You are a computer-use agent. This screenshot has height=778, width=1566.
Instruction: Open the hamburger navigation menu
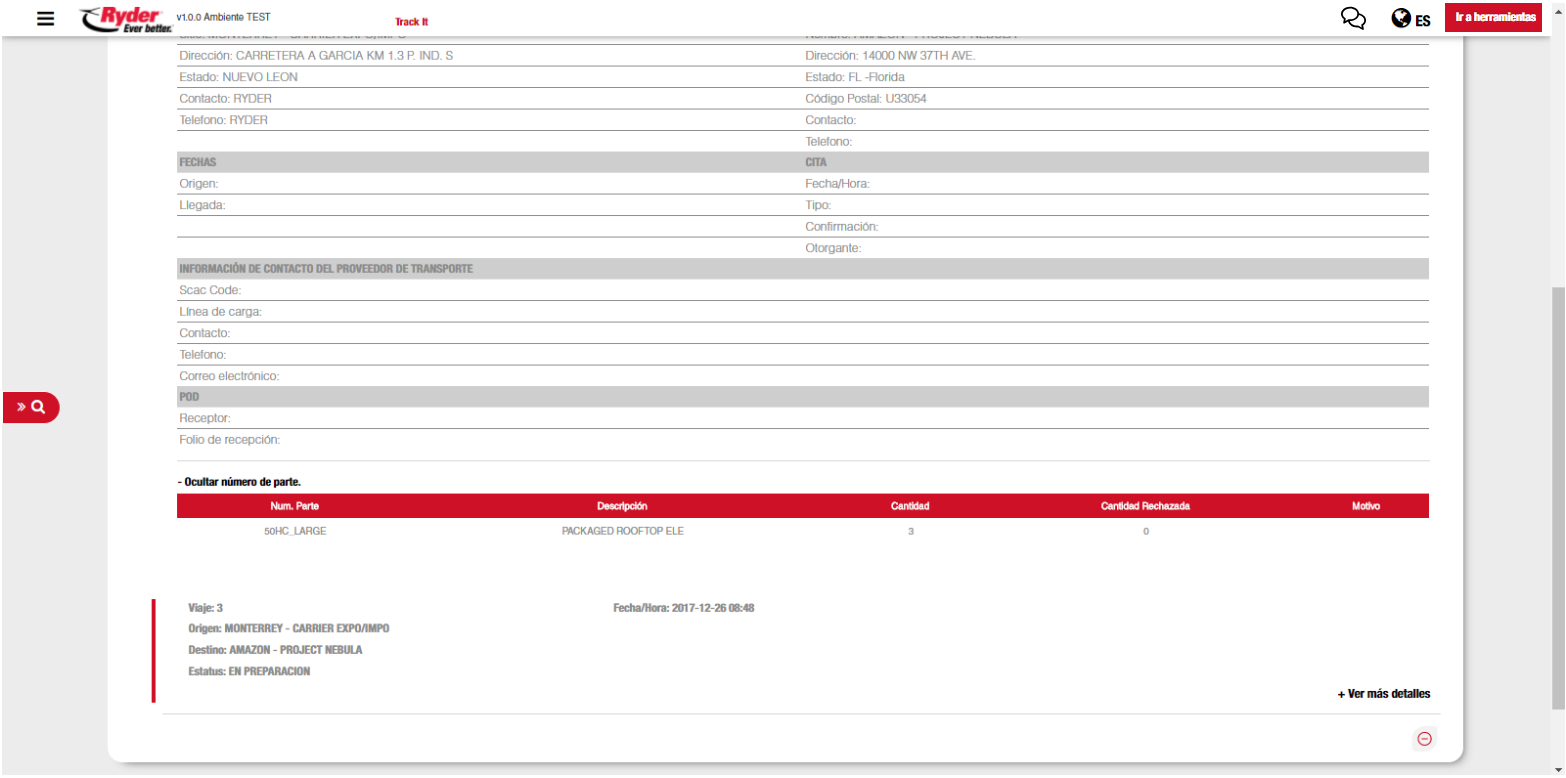click(45, 18)
